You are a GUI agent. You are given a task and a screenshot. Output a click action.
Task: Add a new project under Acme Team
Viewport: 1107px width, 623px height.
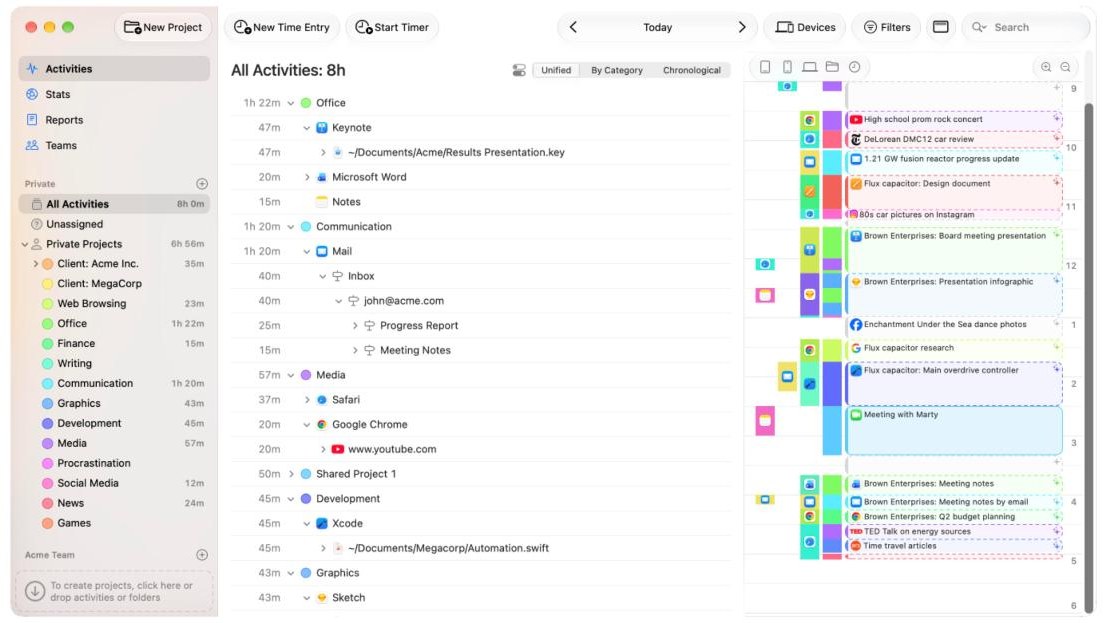tap(202, 555)
